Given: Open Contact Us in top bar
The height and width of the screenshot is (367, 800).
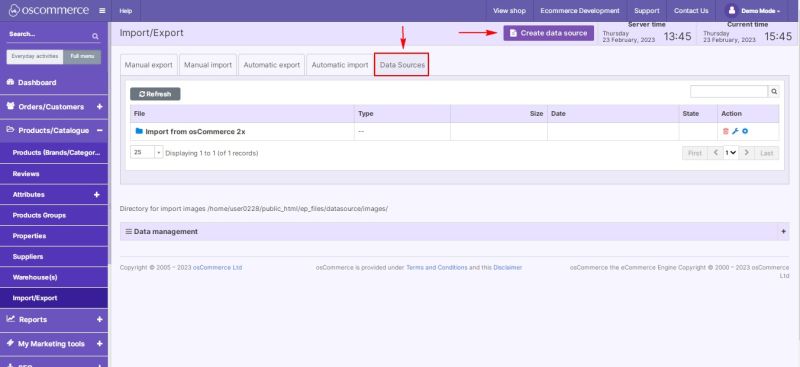Looking at the screenshot, I should coord(691,11).
